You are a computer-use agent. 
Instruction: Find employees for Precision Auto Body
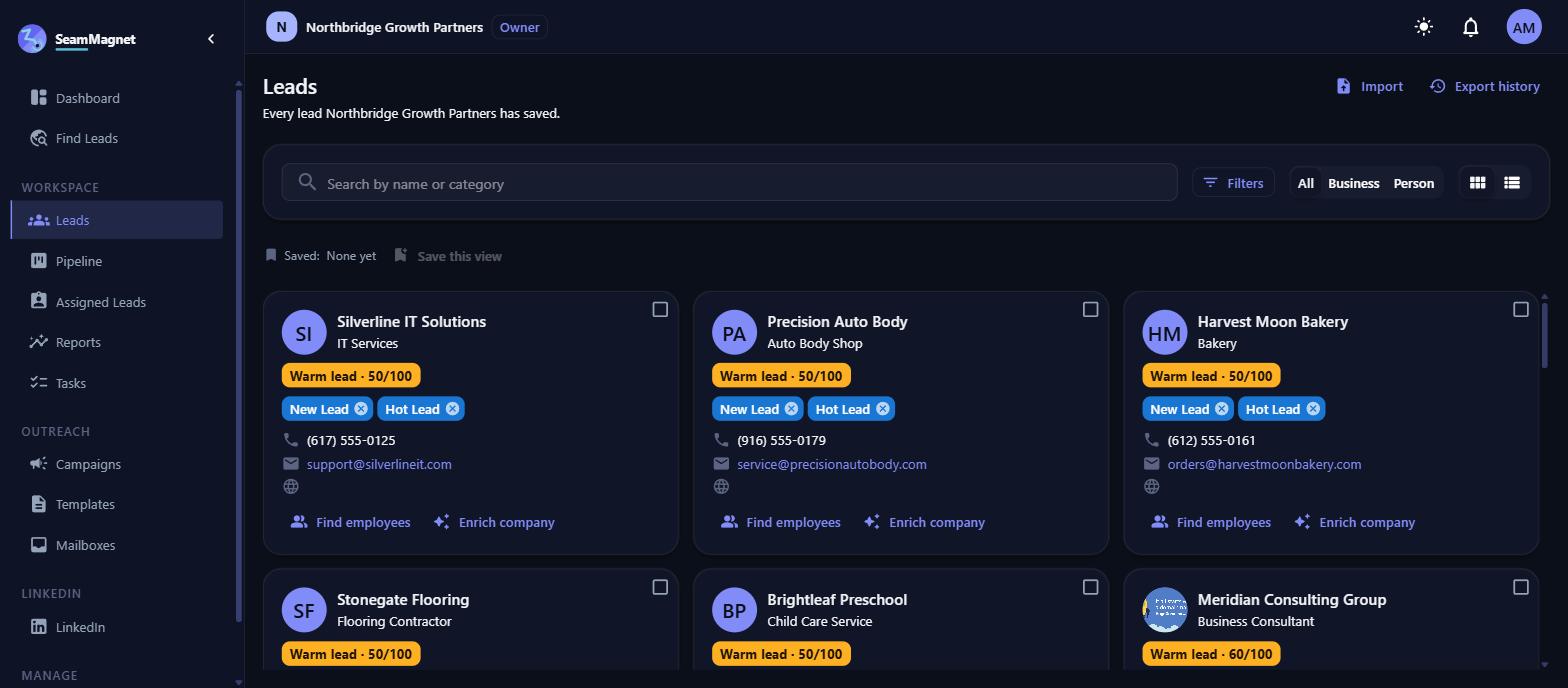780,522
